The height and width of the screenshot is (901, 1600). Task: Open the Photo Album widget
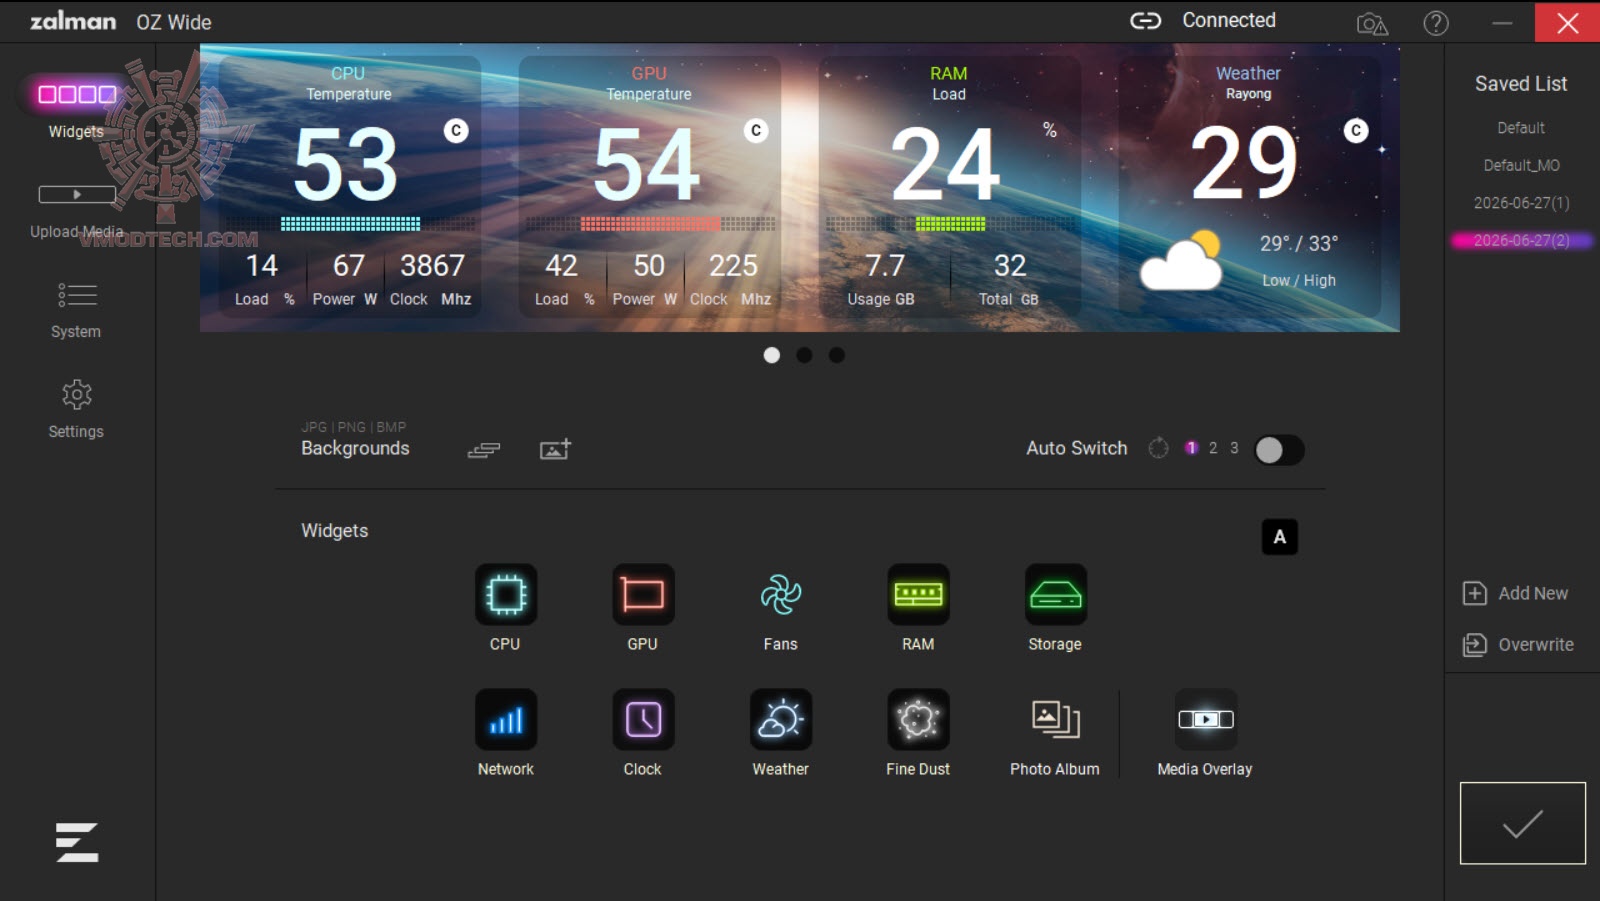tap(1055, 720)
